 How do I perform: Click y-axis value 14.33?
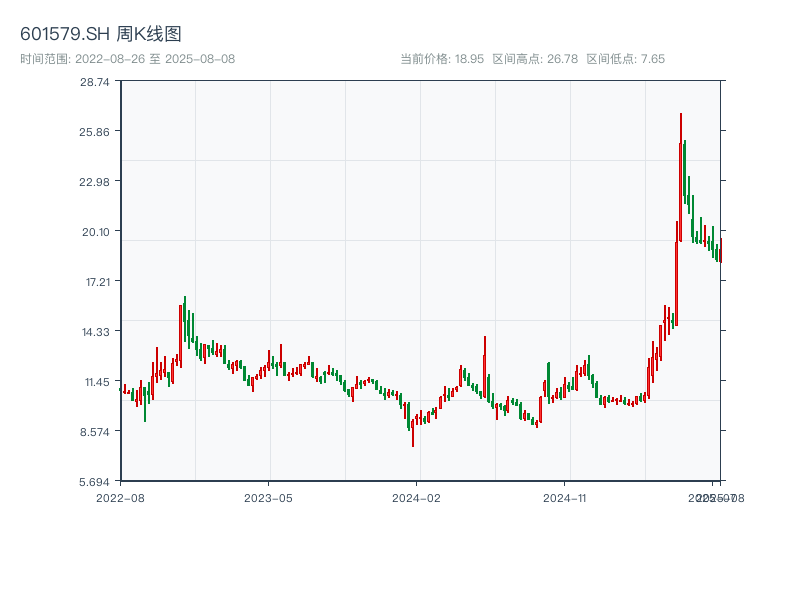(x=96, y=332)
